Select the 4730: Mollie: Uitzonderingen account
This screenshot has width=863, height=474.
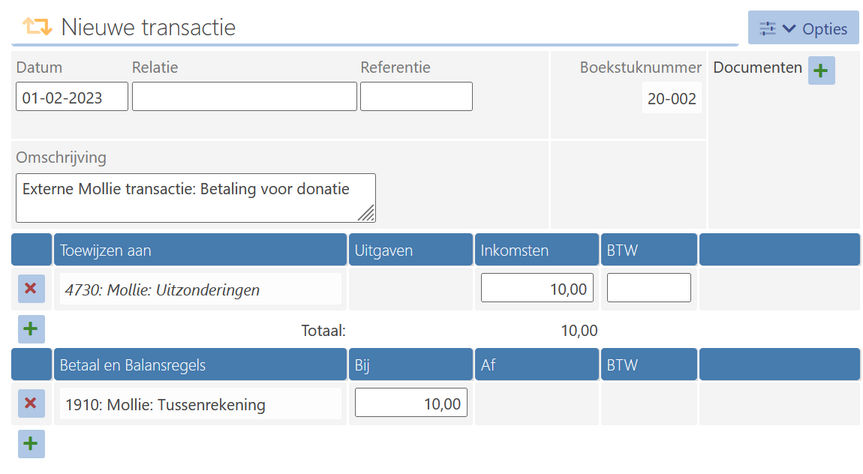[200, 289]
